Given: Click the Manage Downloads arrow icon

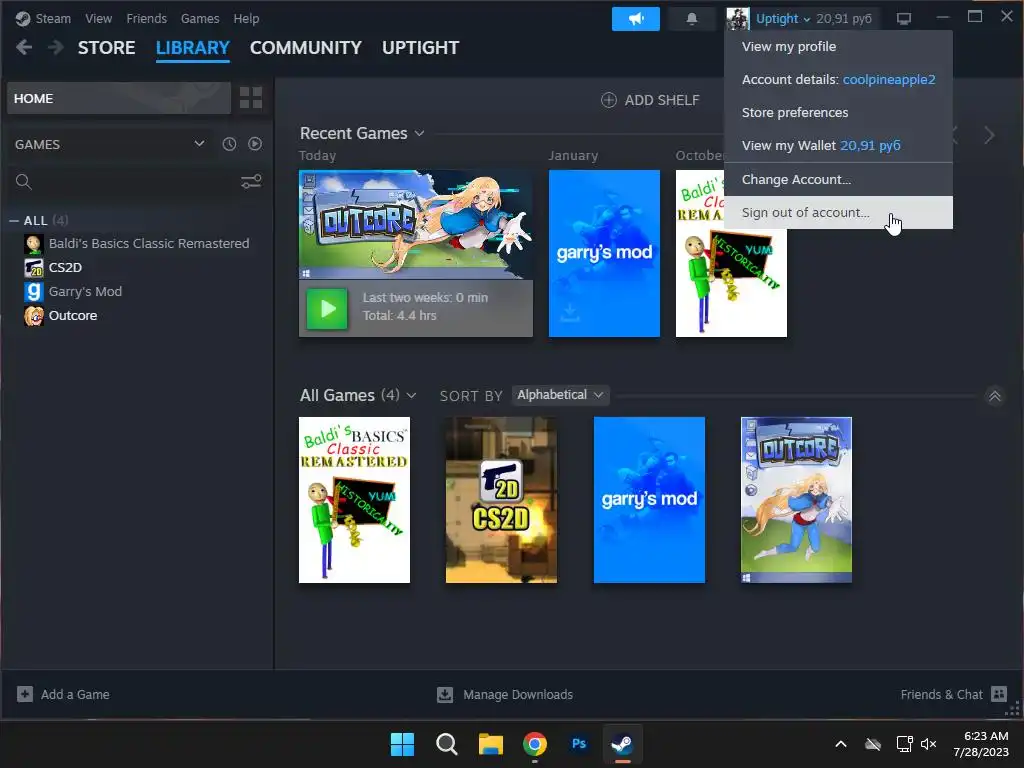Looking at the screenshot, I should pos(445,694).
